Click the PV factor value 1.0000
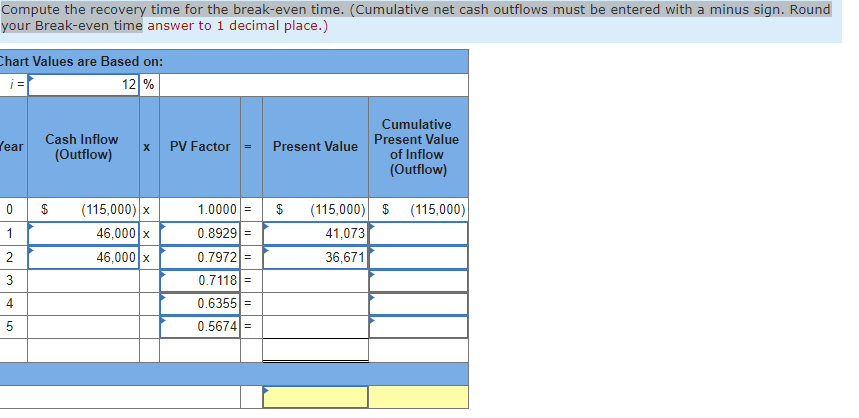Screen dimensions: 859x418 tap(217, 210)
